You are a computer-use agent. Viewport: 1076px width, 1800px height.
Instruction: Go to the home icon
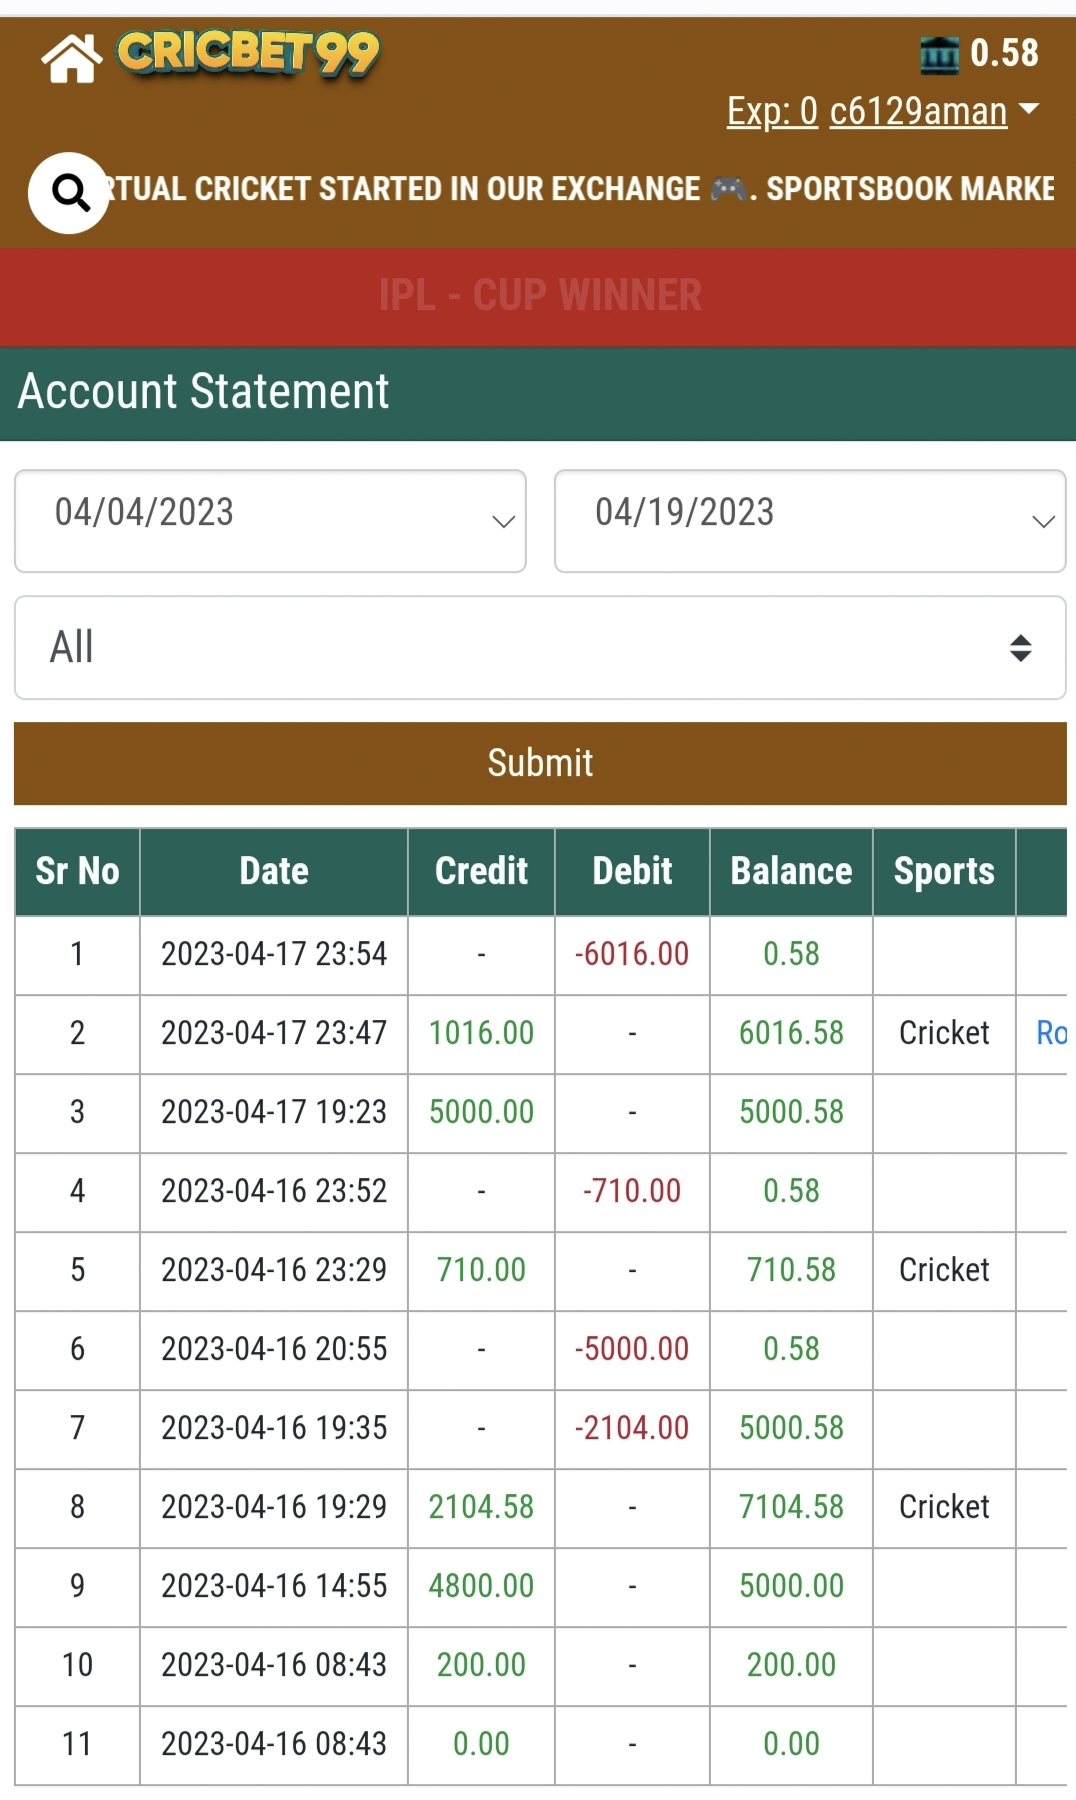(x=71, y=58)
